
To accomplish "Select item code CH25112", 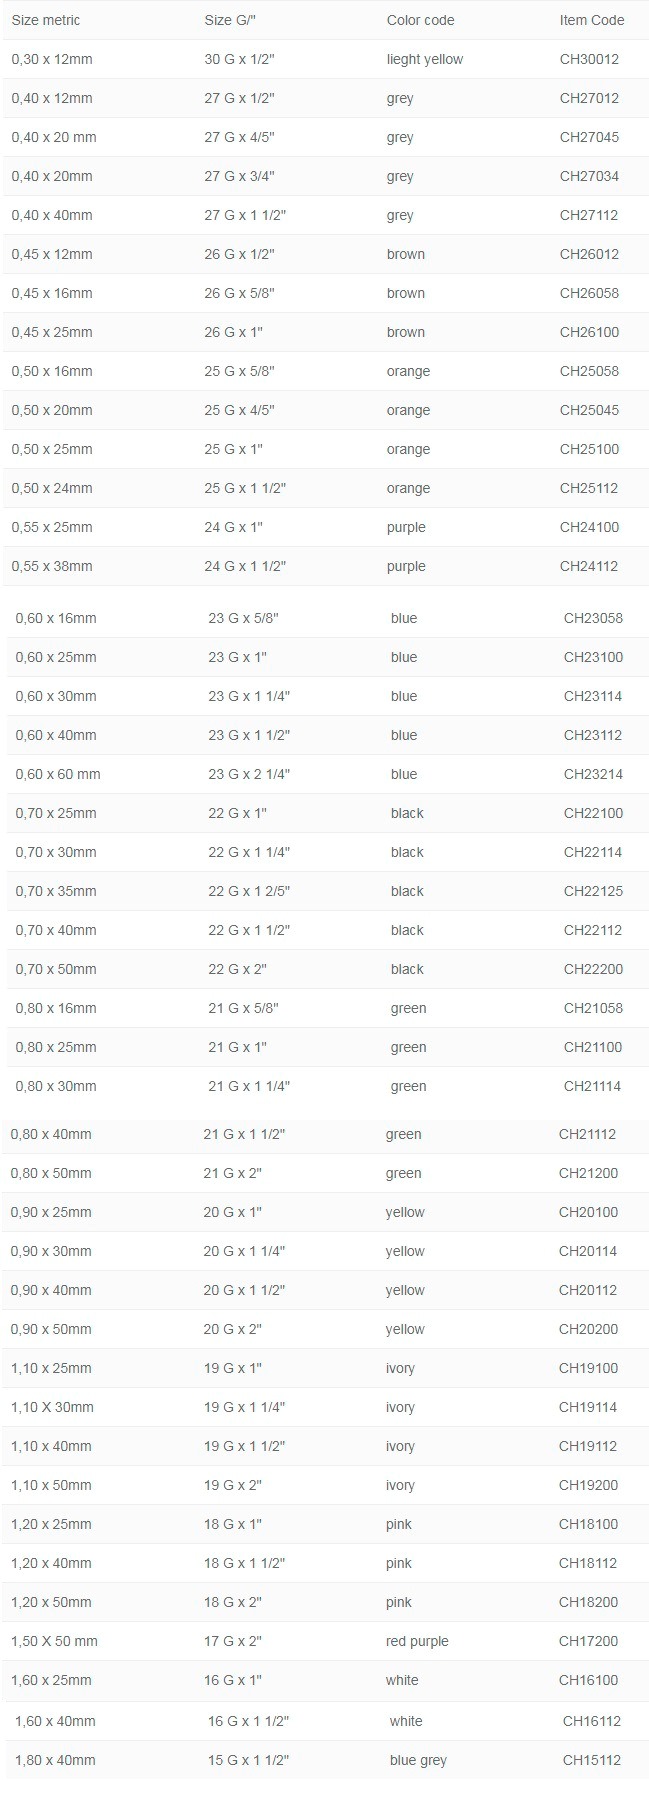I will click(589, 488).
